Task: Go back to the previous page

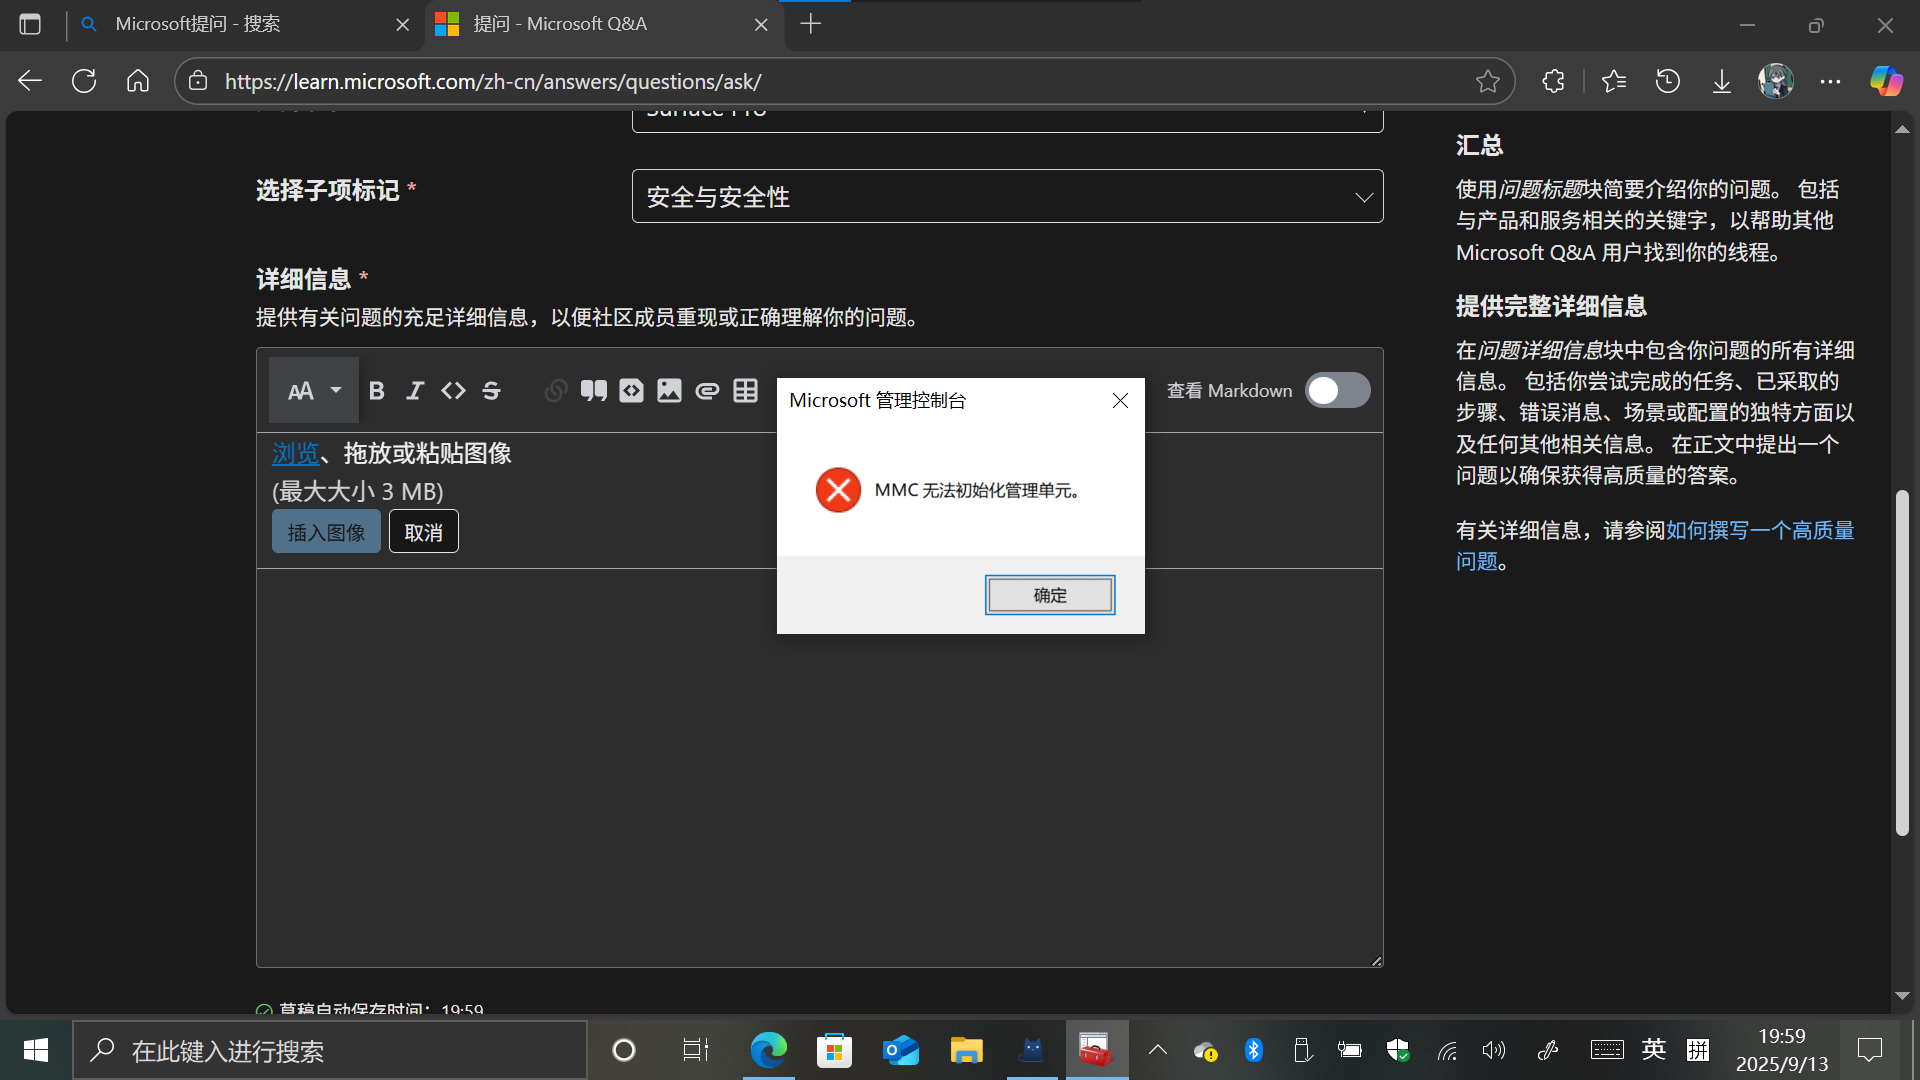Action: click(x=30, y=81)
